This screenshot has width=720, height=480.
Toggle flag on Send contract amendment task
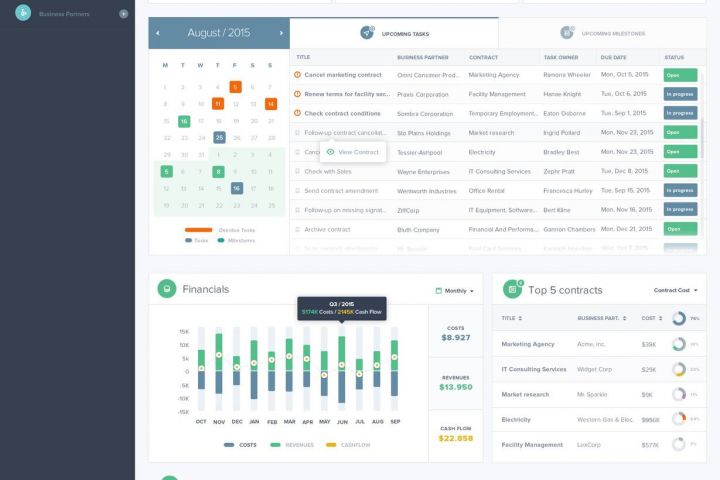click(x=298, y=191)
